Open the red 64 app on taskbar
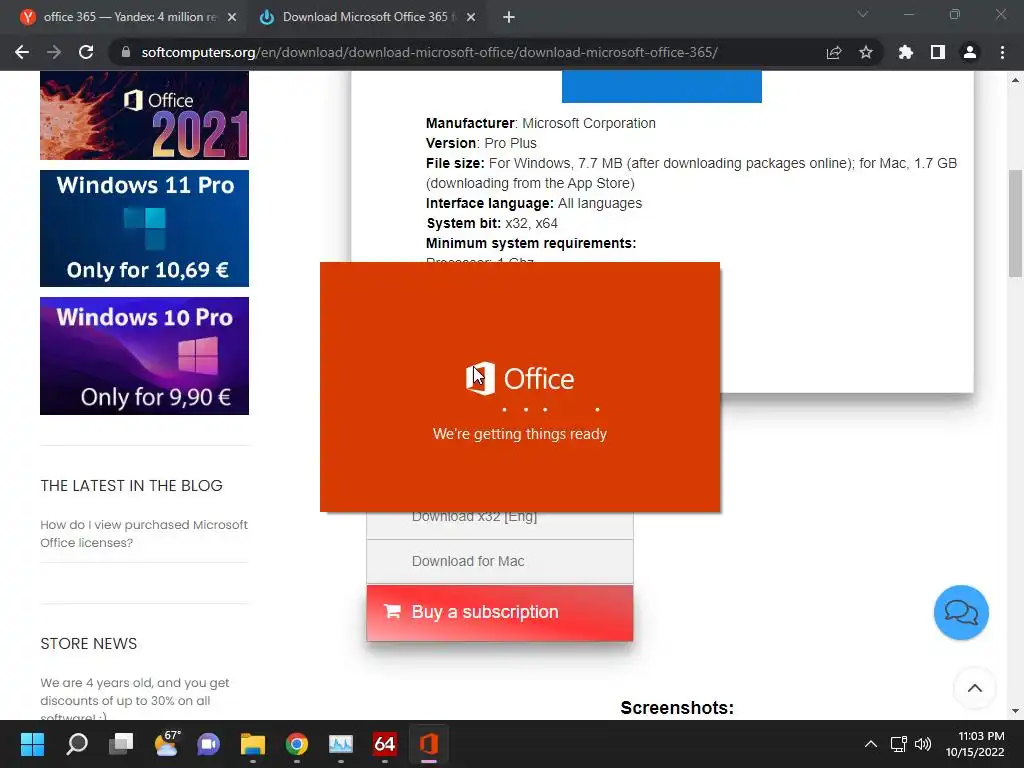 (385, 744)
